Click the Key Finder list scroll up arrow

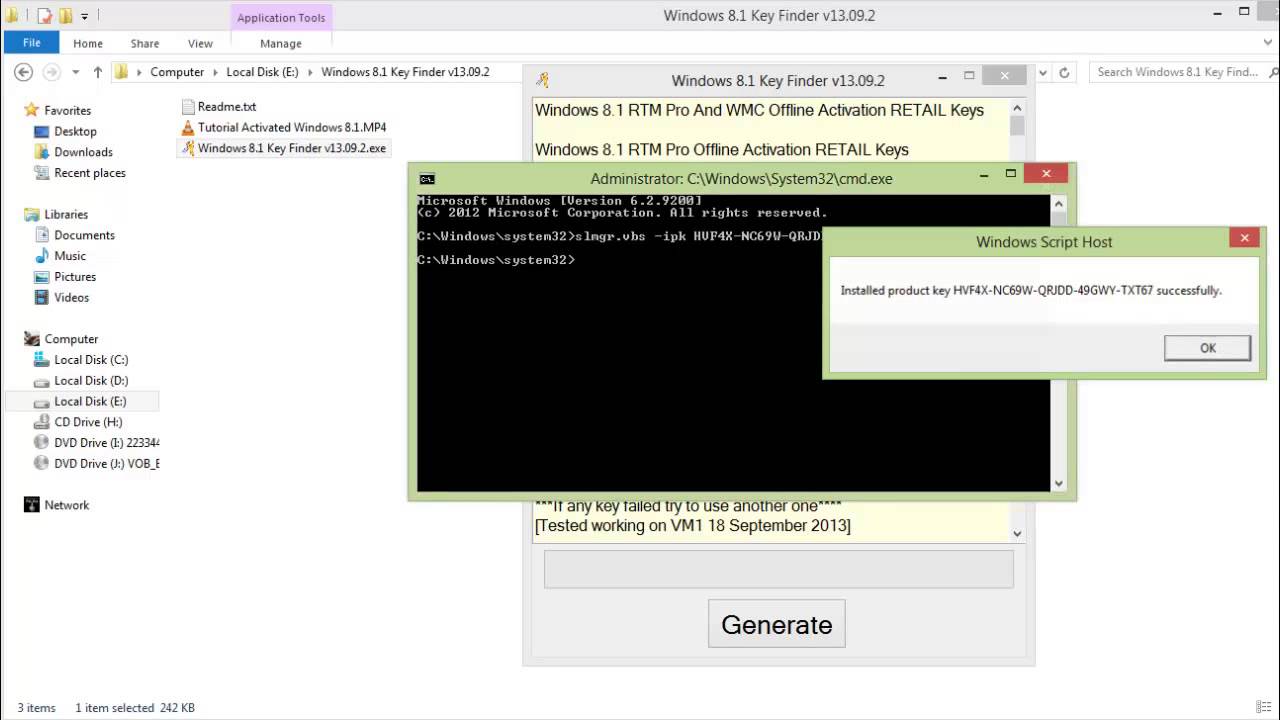tap(1017, 108)
